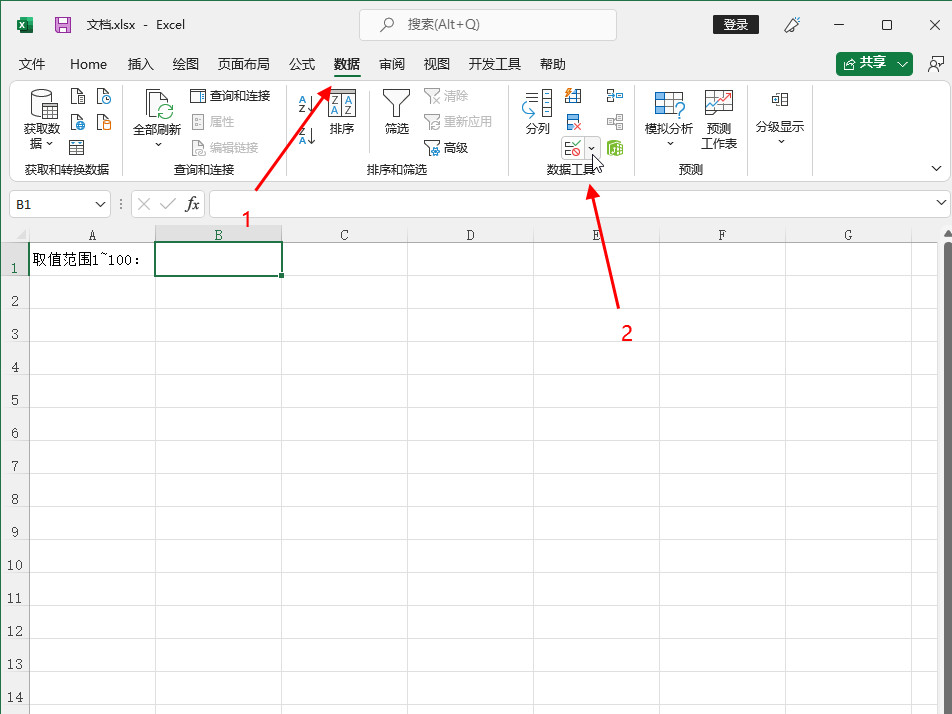This screenshot has height=714, width=952.
Task: Click the Name Box showing B1
Action: point(52,205)
